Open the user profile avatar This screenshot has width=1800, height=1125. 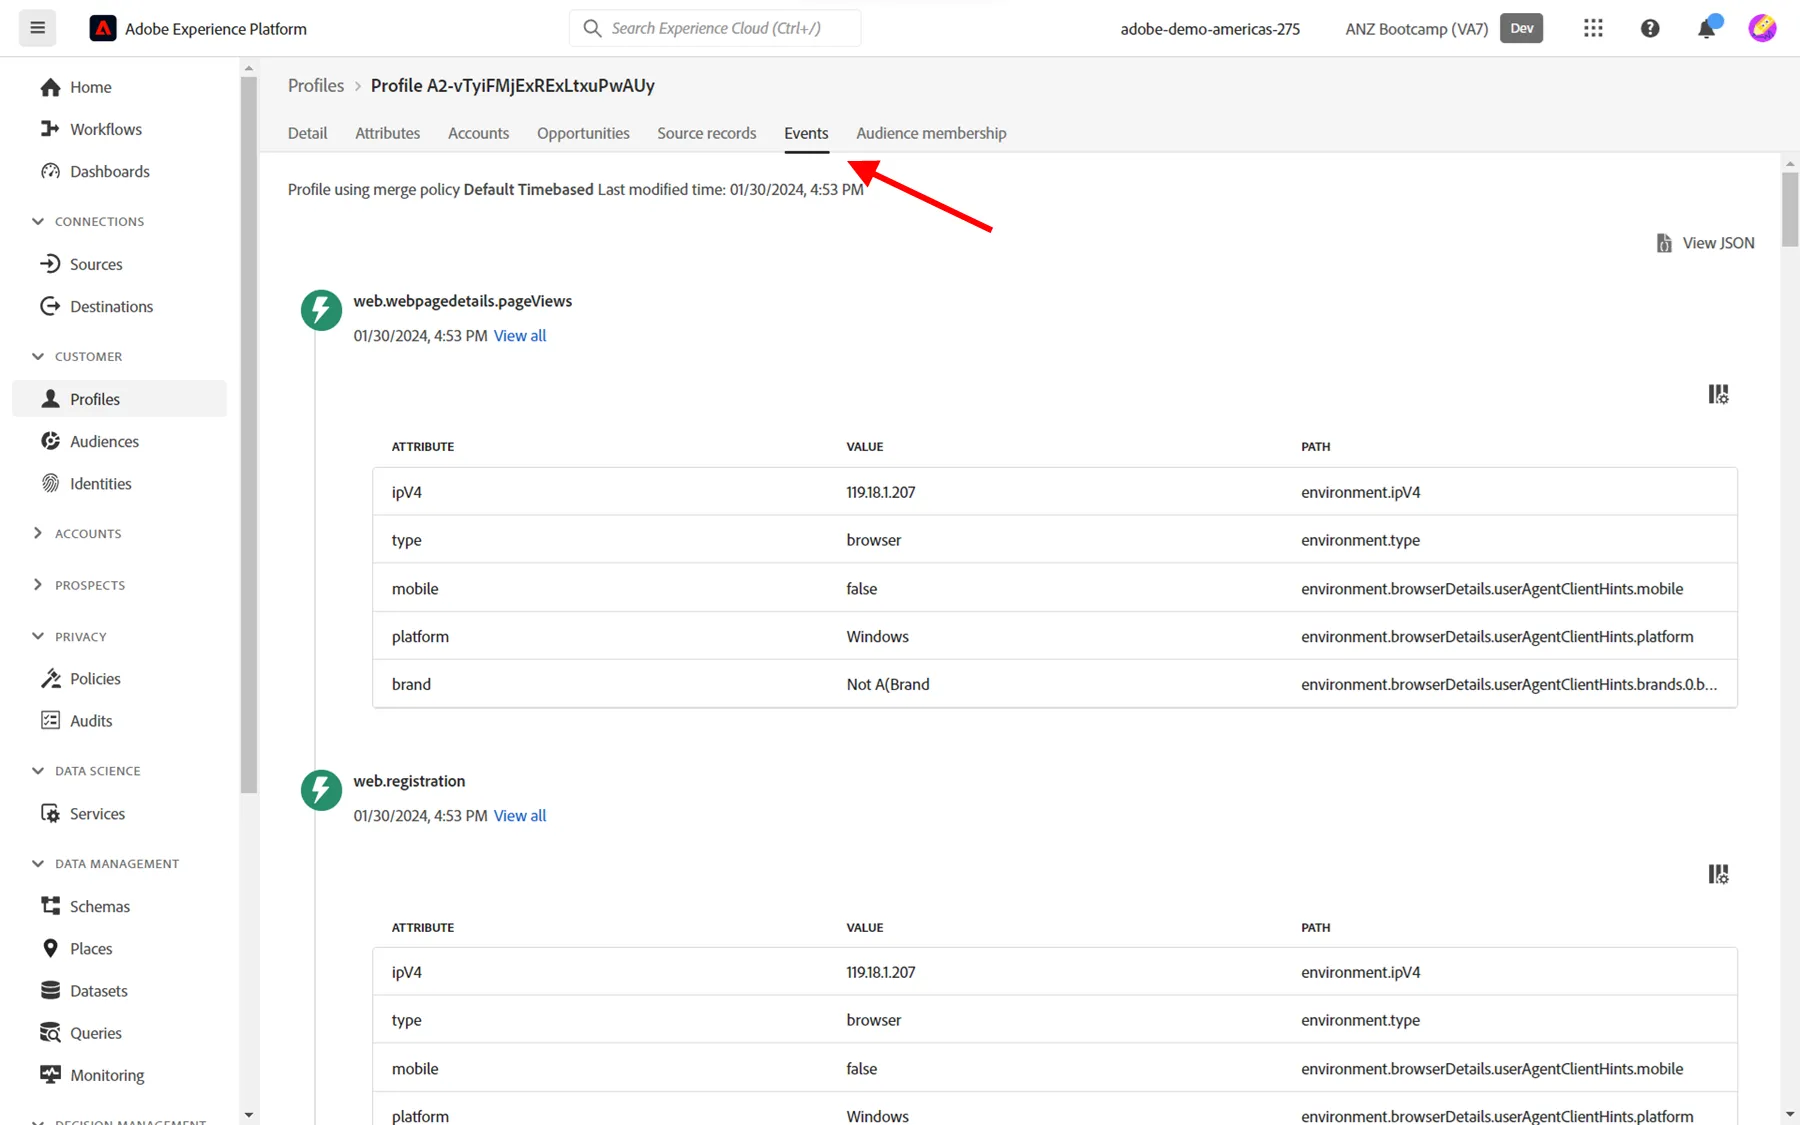[x=1762, y=29]
